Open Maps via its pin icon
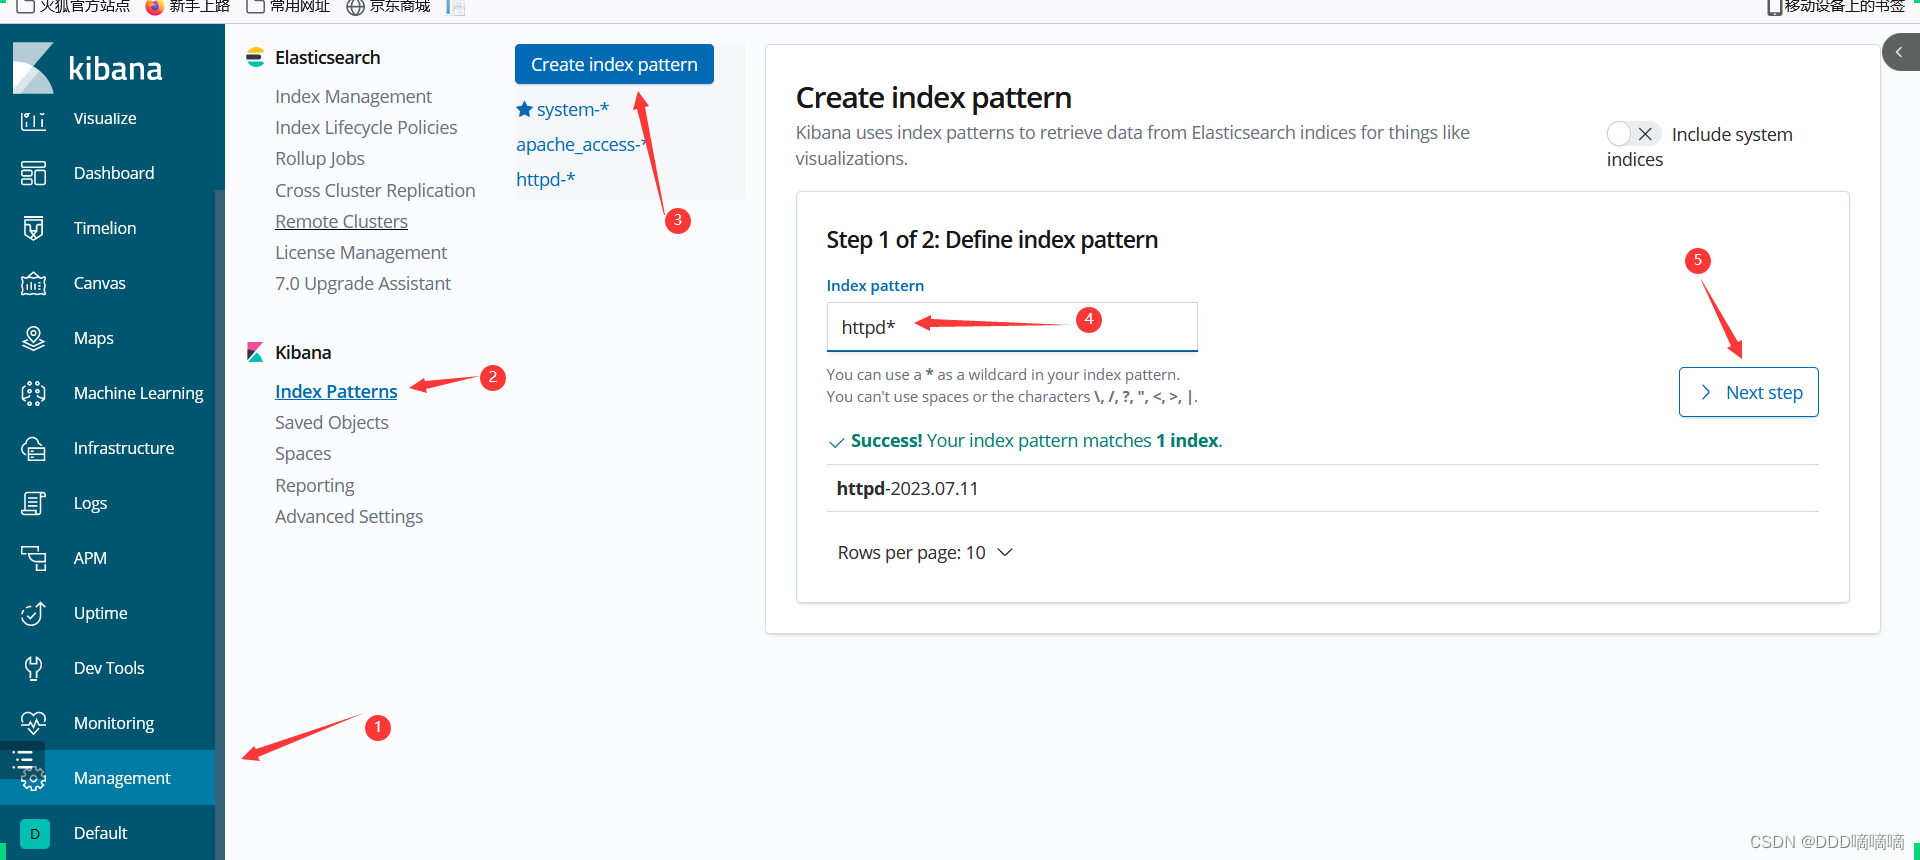Image resolution: width=1920 pixels, height=860 pixels. click(33, 338)
